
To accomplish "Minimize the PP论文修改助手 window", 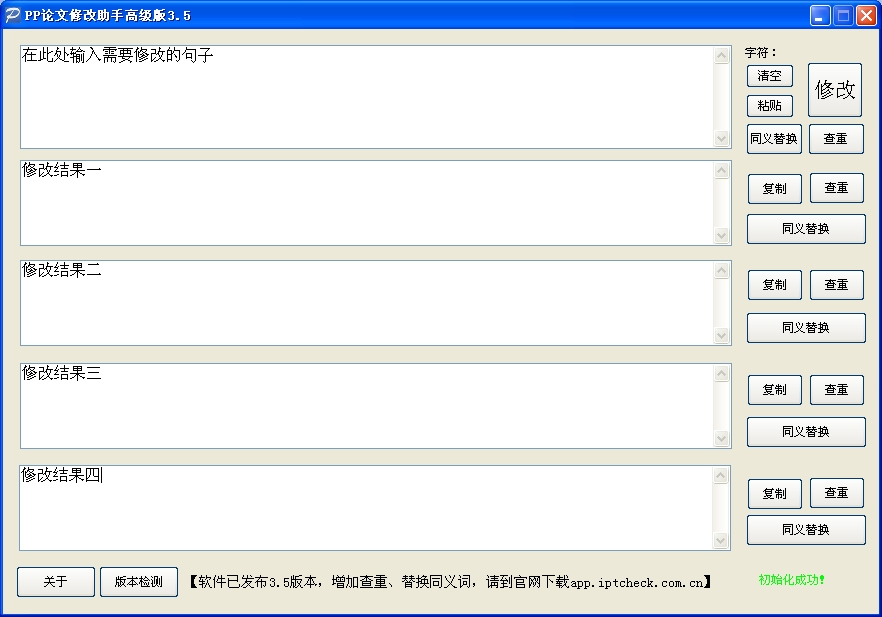I will (820, 16).
